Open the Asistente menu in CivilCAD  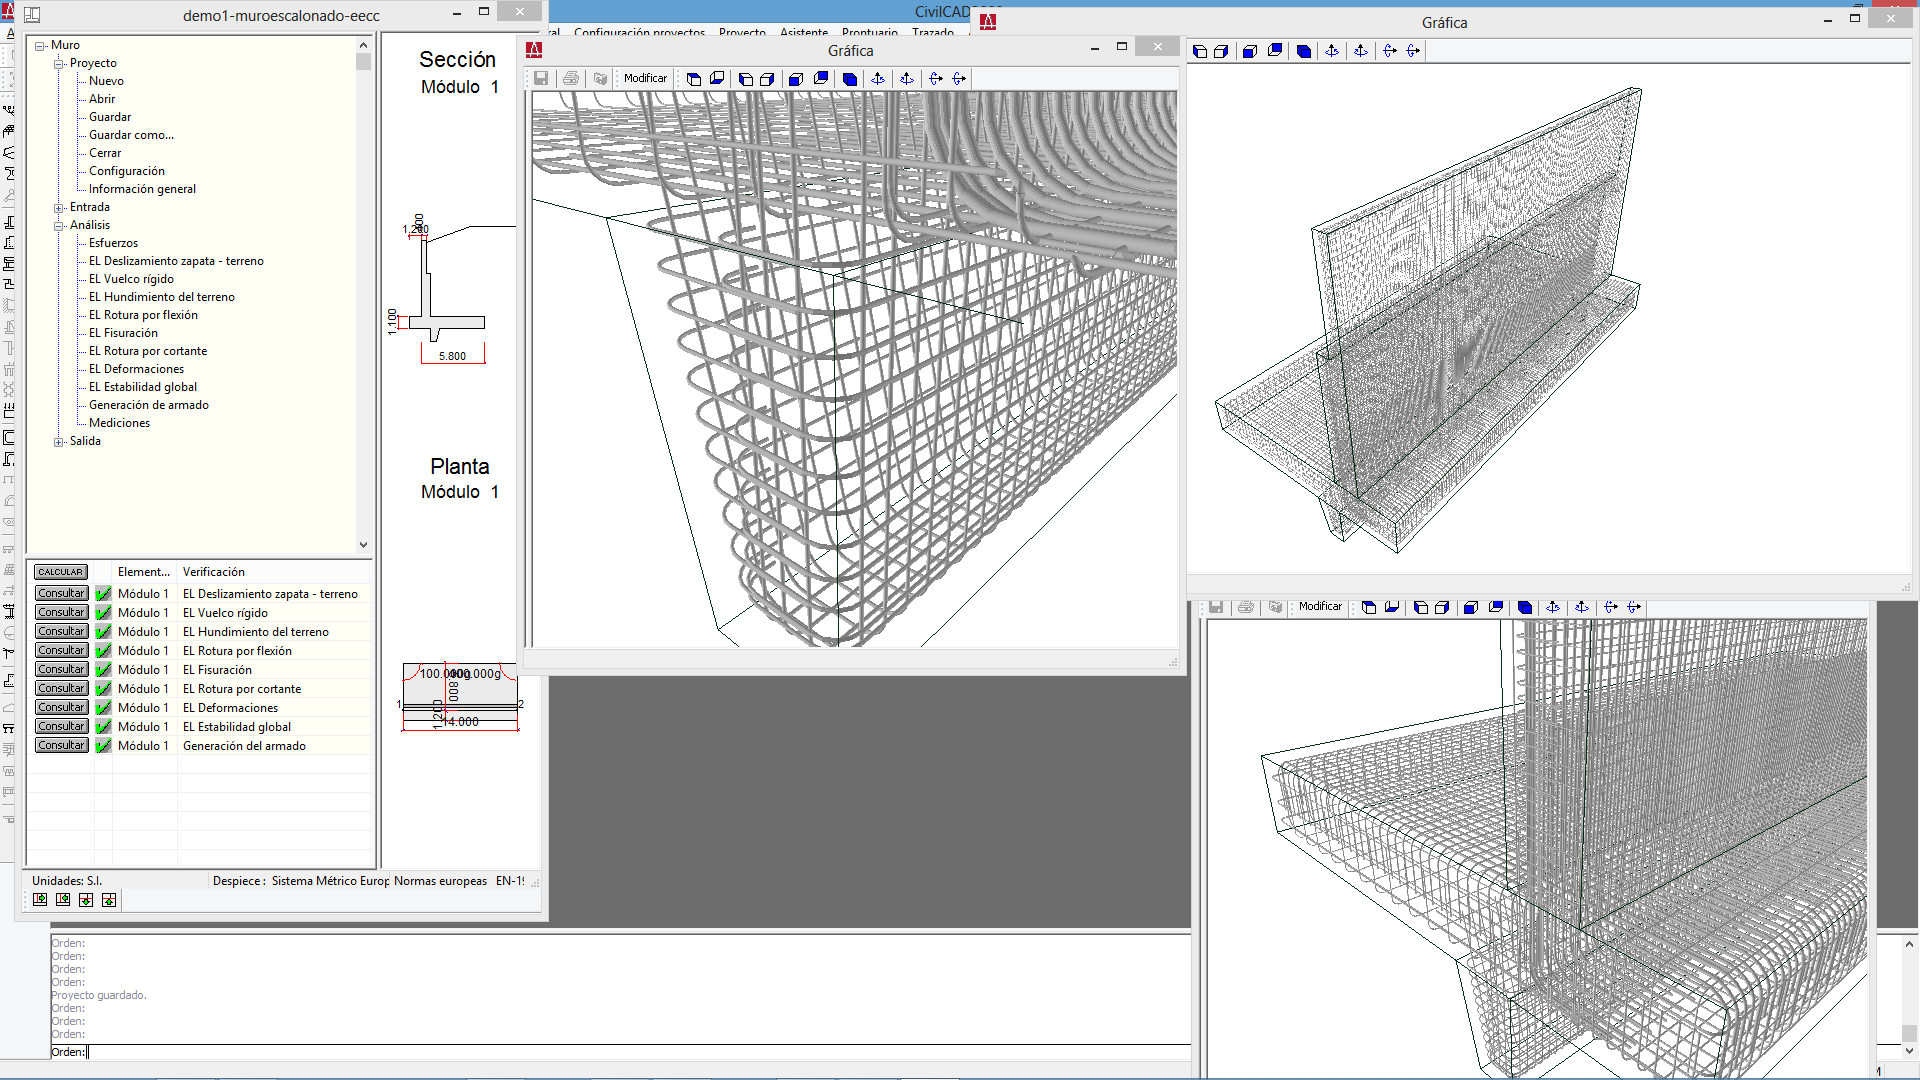pos(804,32)
